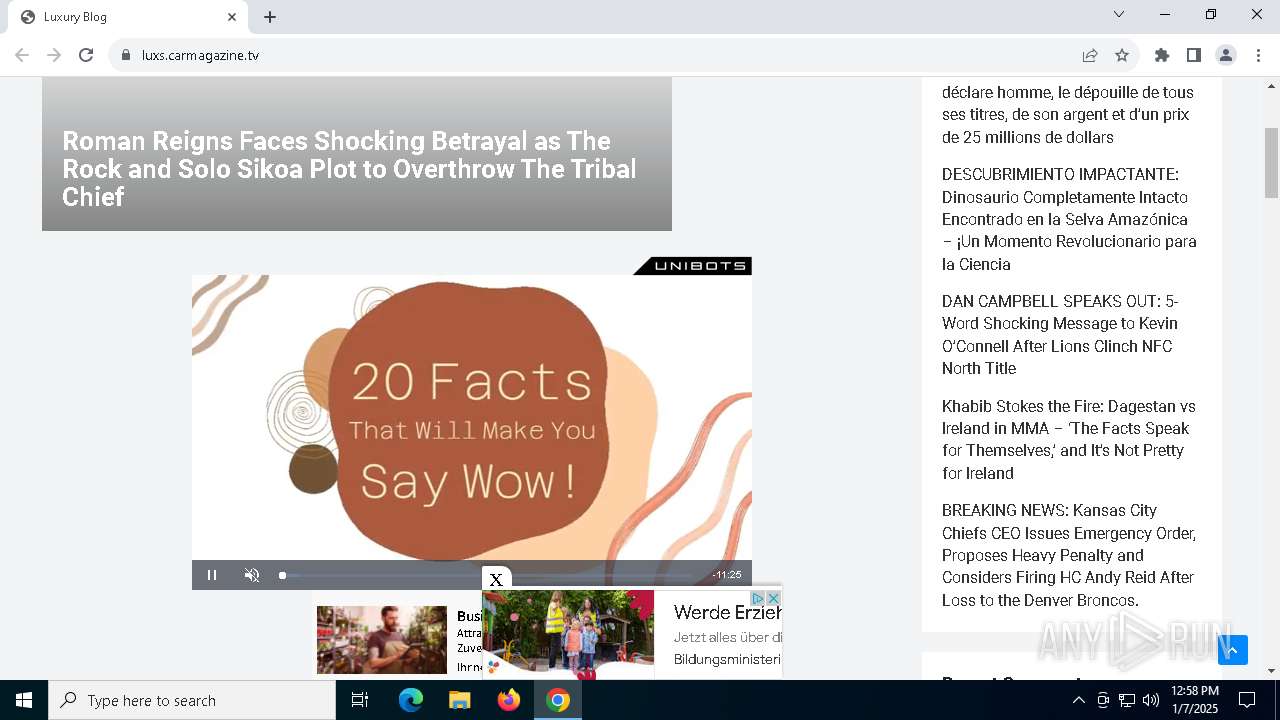The image size is (1280, 720).
Task: Close the Werde Erzieher ad banner
Action: click(x=773, y=598)
